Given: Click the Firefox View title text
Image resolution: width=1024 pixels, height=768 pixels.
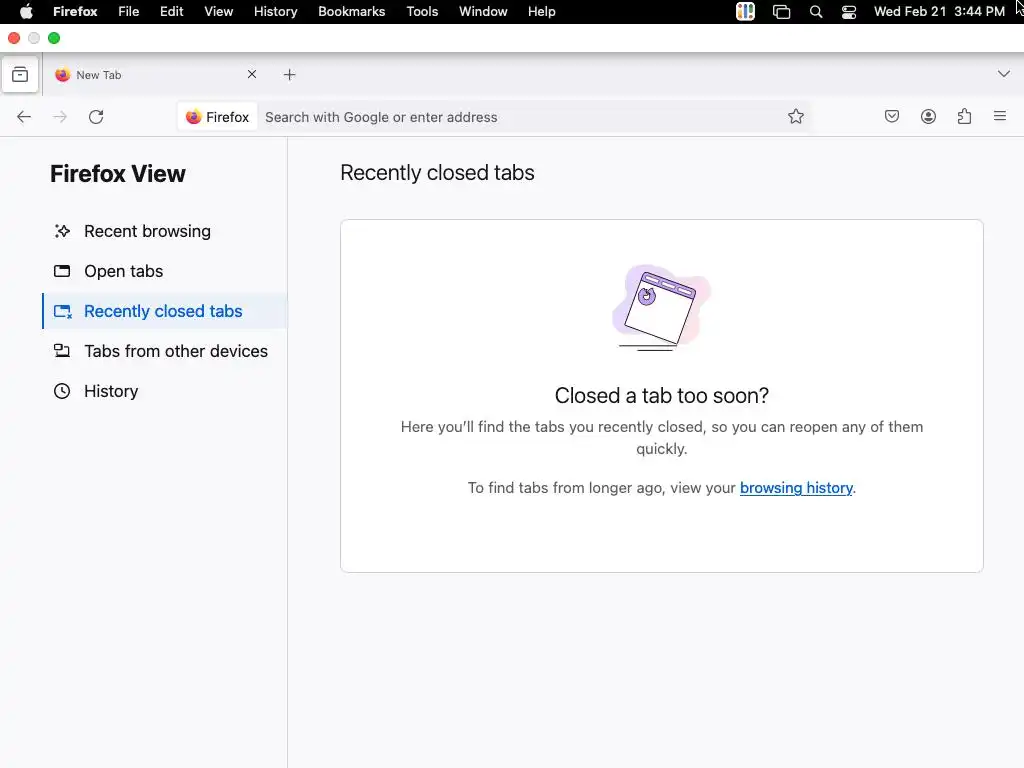Looking at the screenshot, I should click(118, 174).
